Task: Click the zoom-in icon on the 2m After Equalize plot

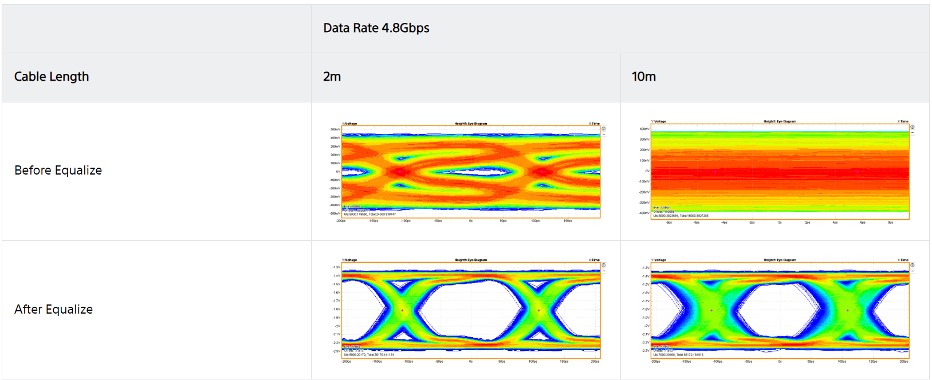Action: (604, 265)
